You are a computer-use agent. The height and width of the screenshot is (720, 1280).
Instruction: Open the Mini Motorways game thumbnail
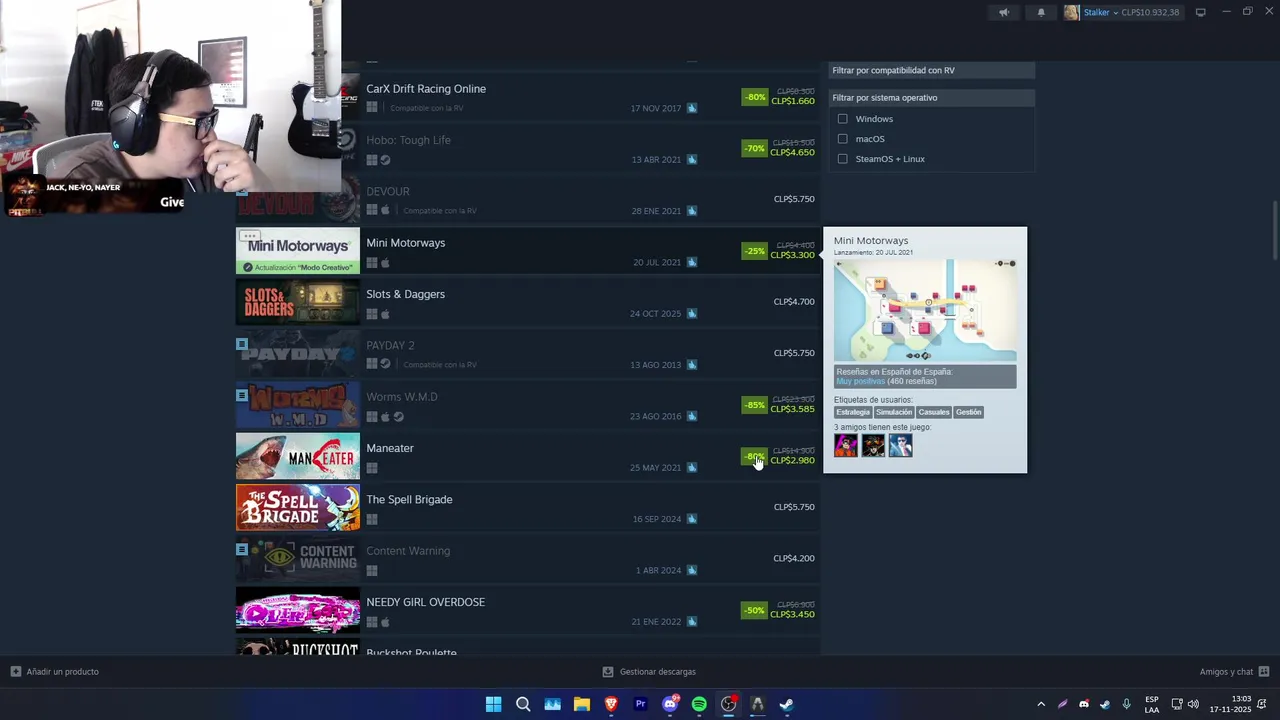coord(297,251)
